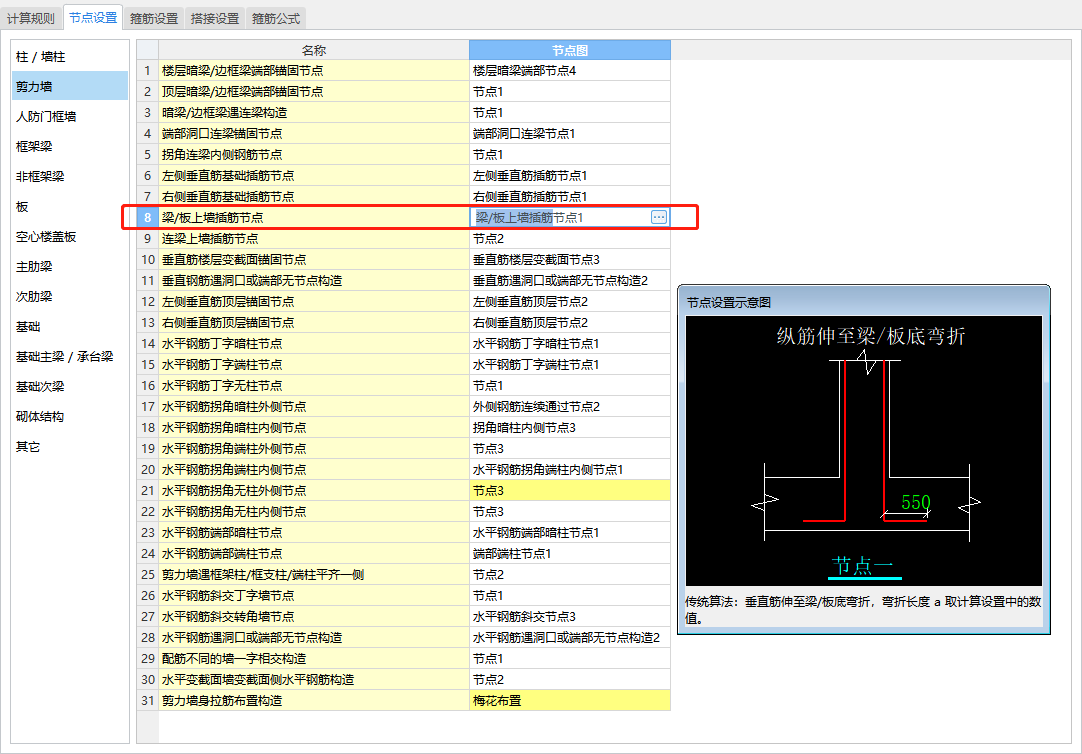Click 拐角暗柱内侧节点3 value
The image size is (1082, 754).
tap(570, 428)
